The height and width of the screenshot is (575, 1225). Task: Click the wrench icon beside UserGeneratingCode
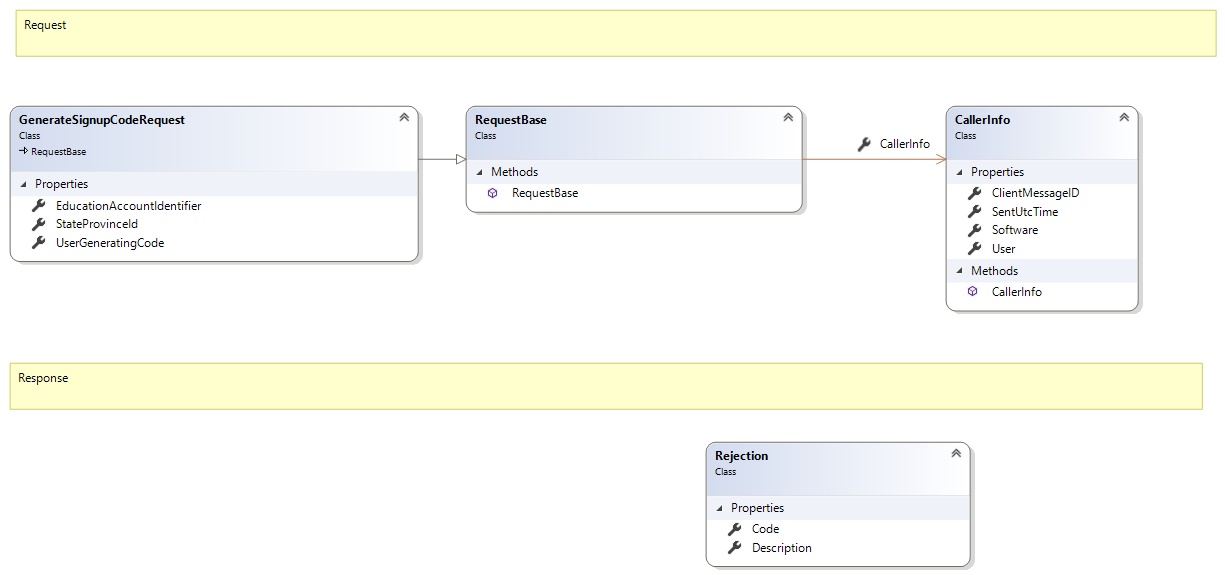(39, 243)
